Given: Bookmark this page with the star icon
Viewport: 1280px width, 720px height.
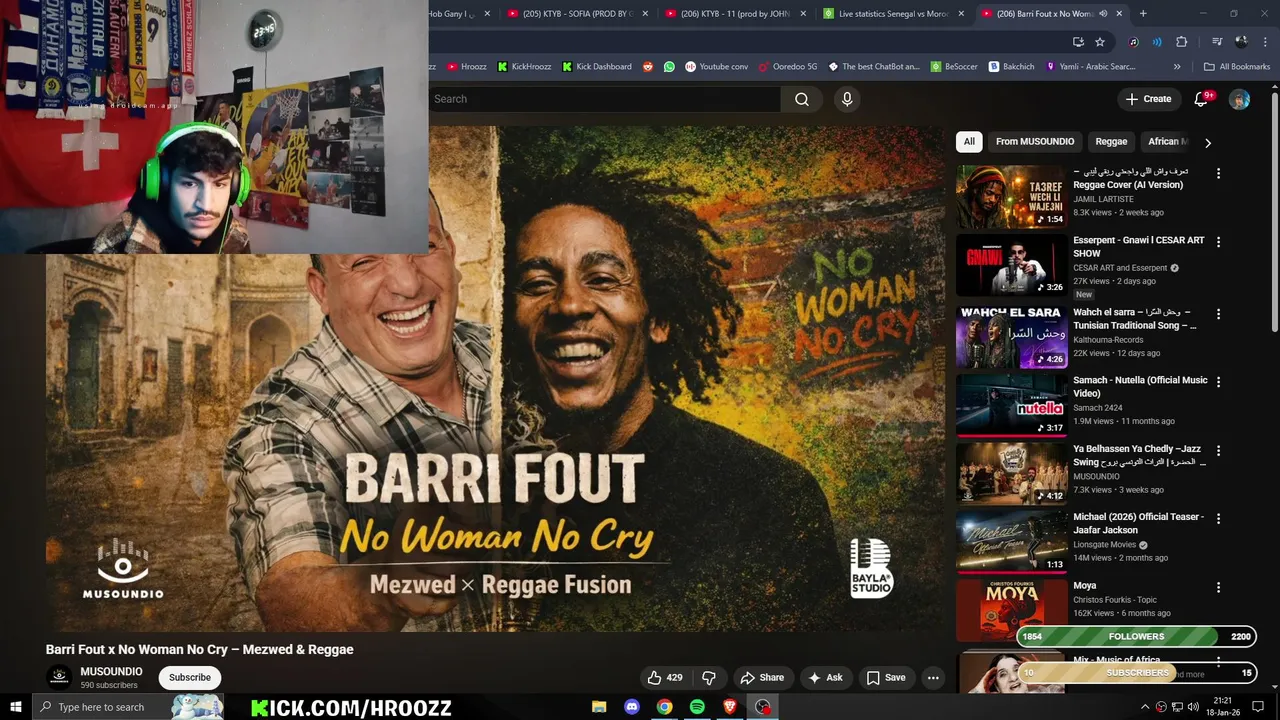Looking at the screenshot, I should click(1100, 42).
